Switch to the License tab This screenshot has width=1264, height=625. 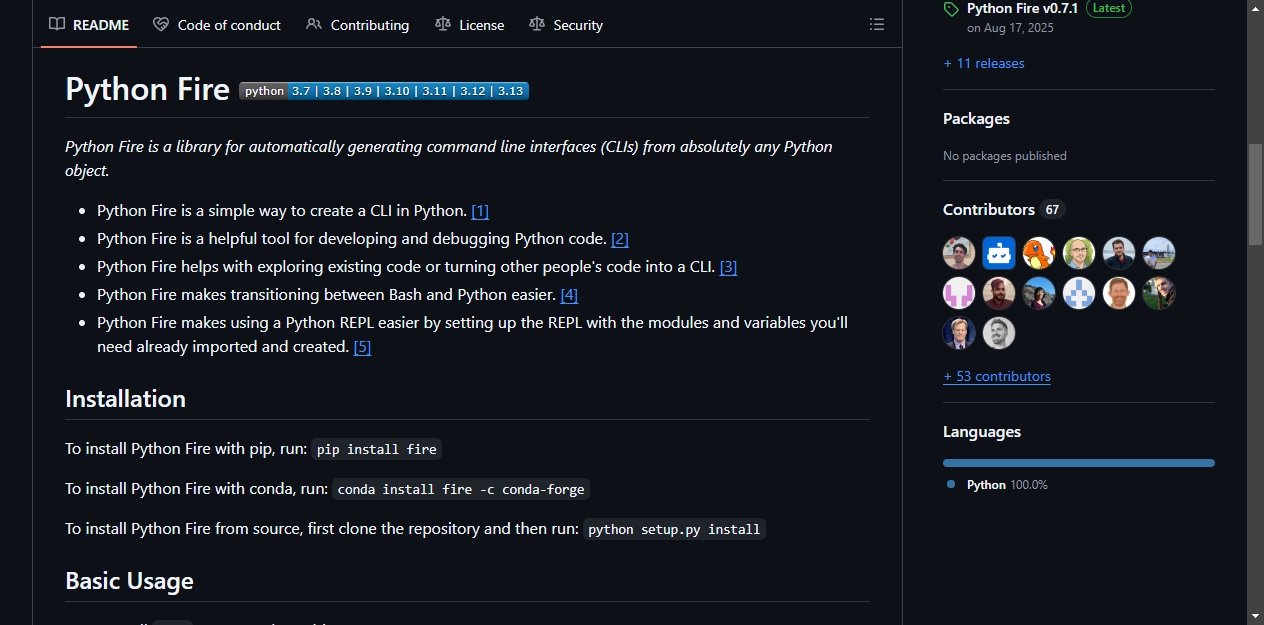pyautogui.click(x=470, y=24)
